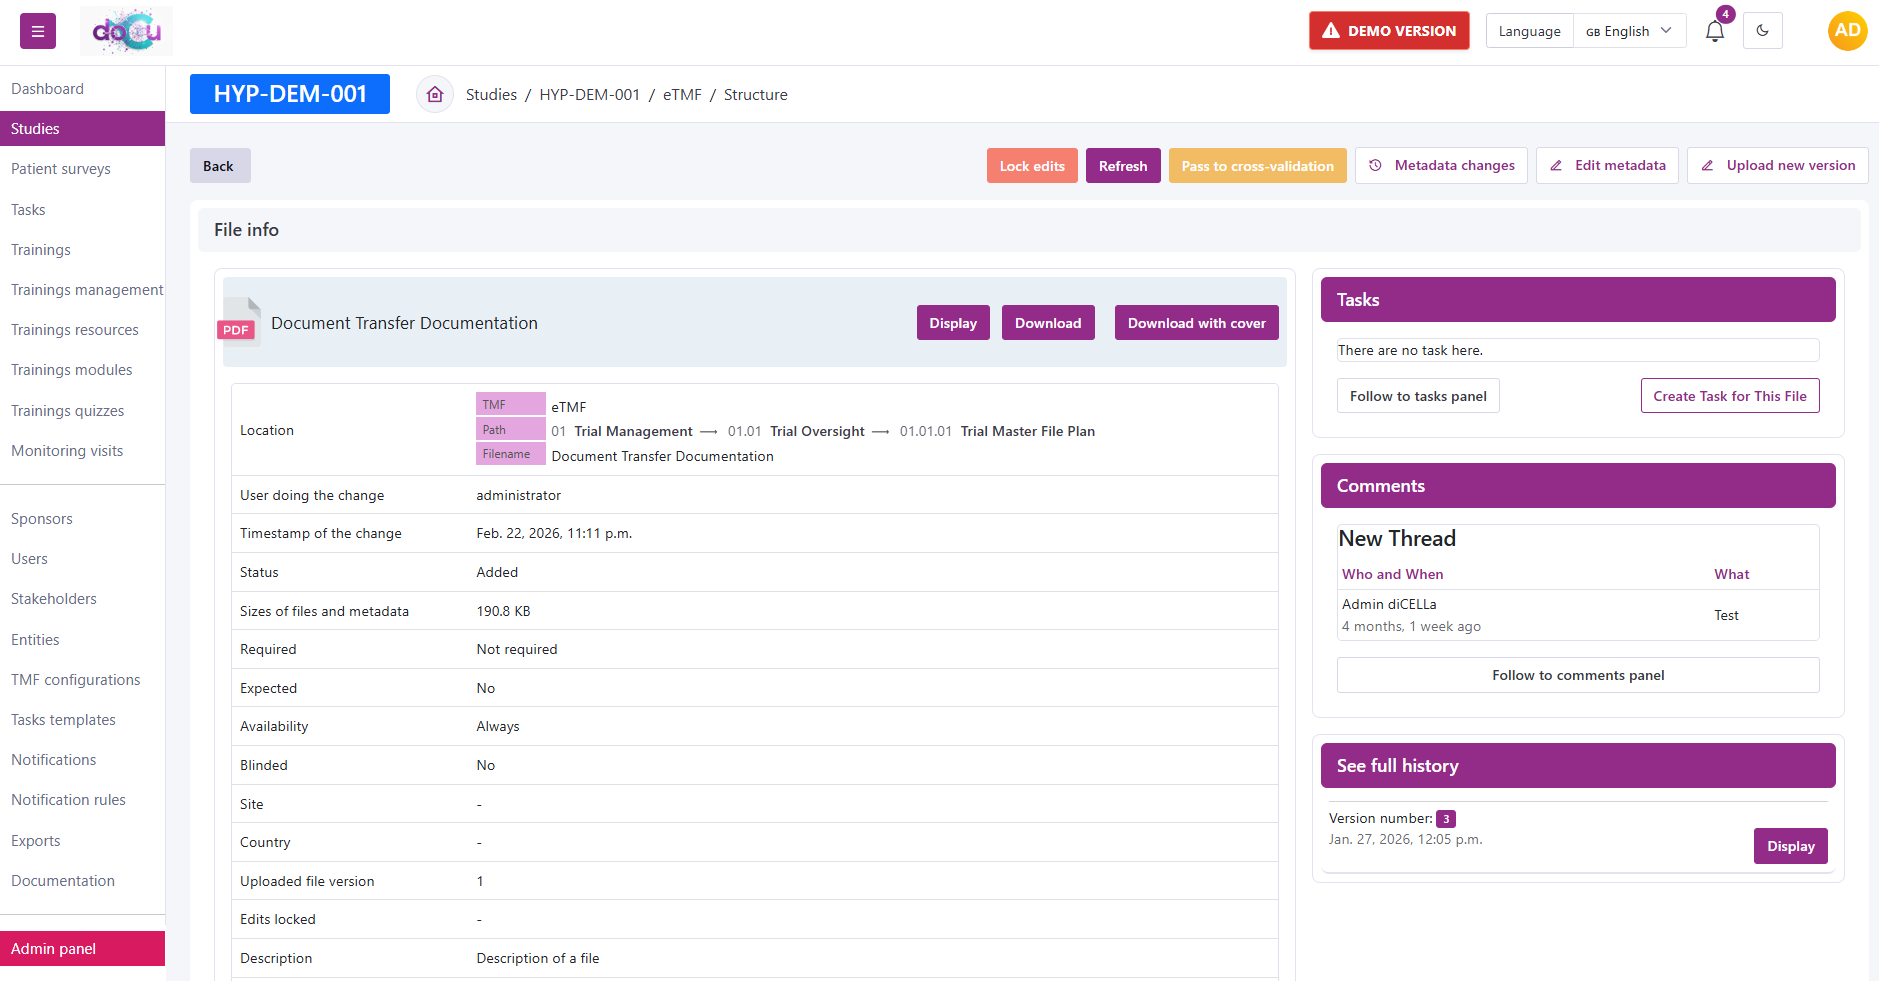
Task: Click Display button for version 3
Action: [1790, 846]
